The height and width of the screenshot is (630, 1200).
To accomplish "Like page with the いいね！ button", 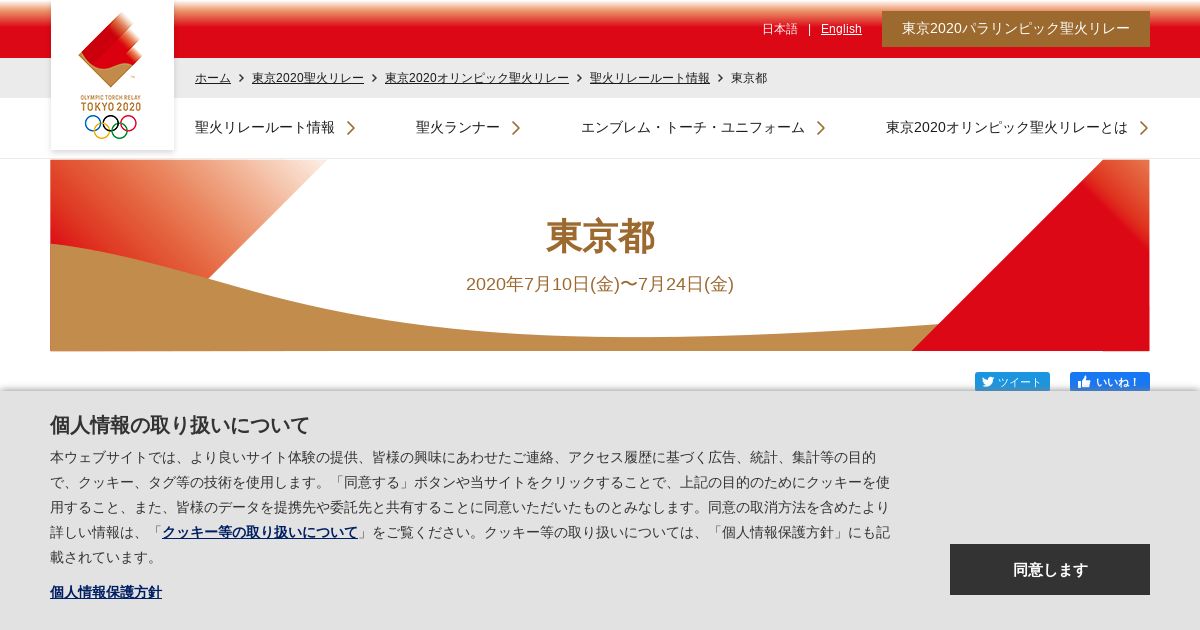I will [x=1110, y=382].
